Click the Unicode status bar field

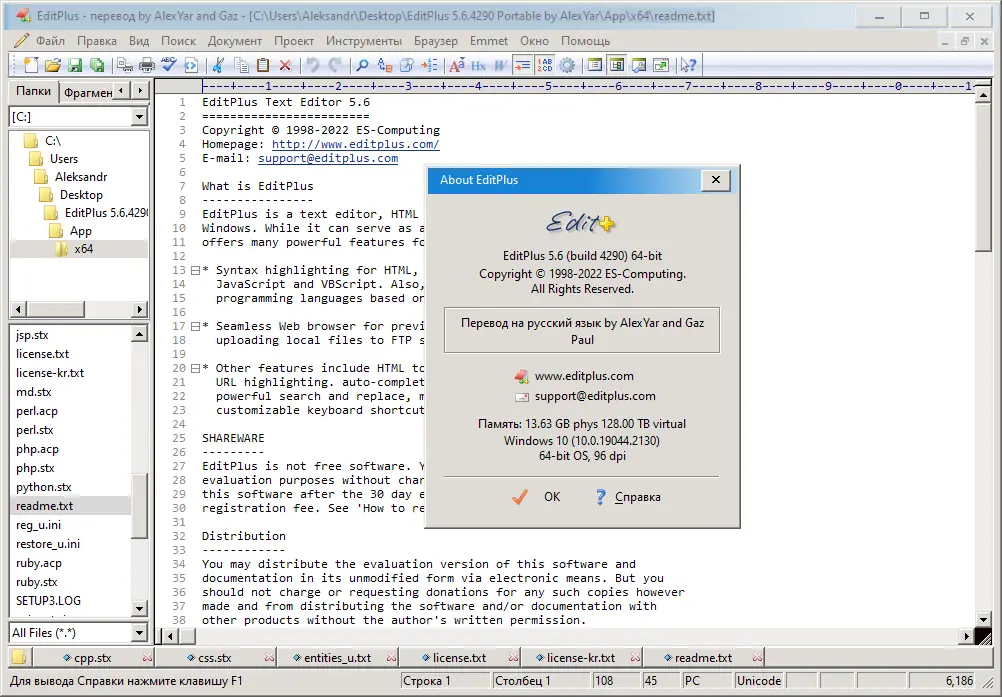(759, 681)
